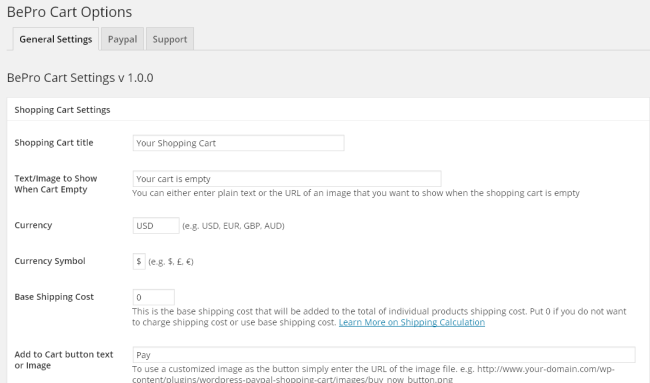Open Learn More on Shipping Calculation link
Image resolution: width=650 pixels, height=383 pixels.
pyautogui.click(x=412, y=322)
